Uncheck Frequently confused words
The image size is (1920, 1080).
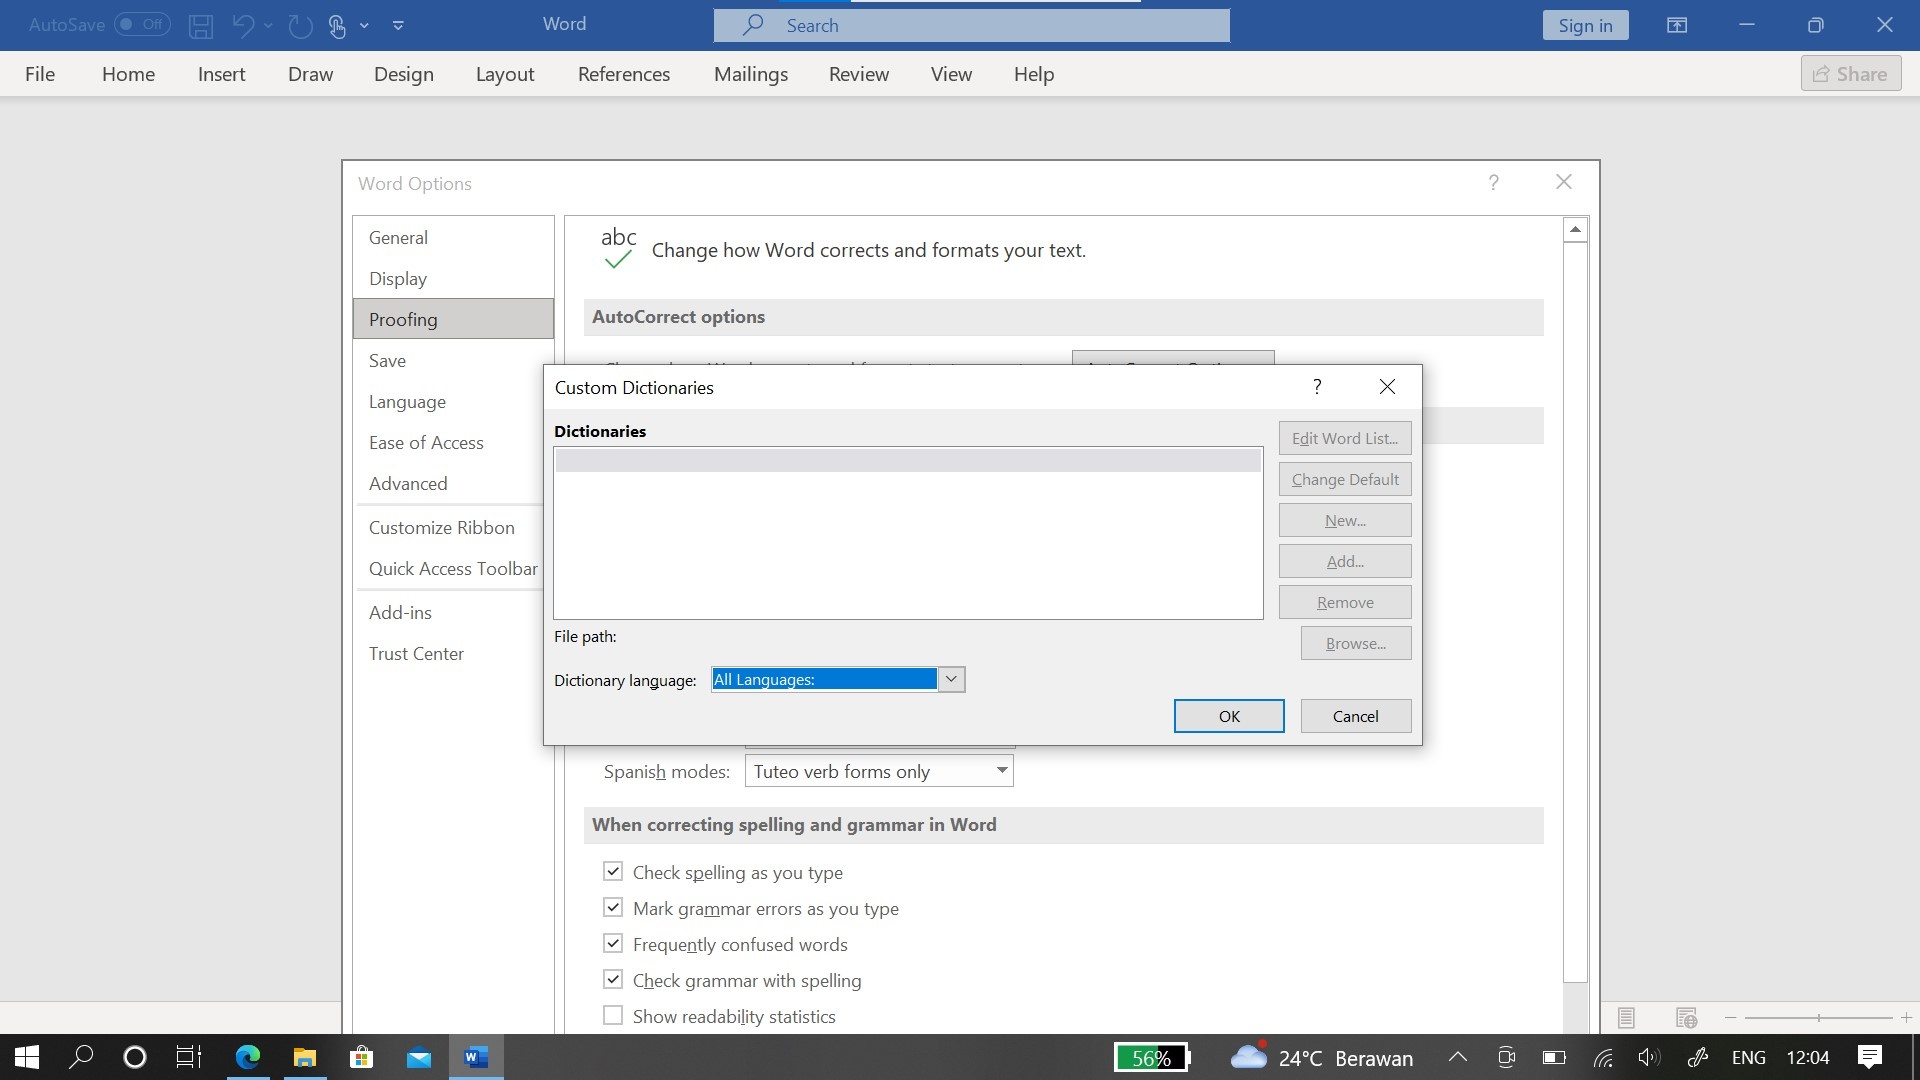click(x=613, y=944)
